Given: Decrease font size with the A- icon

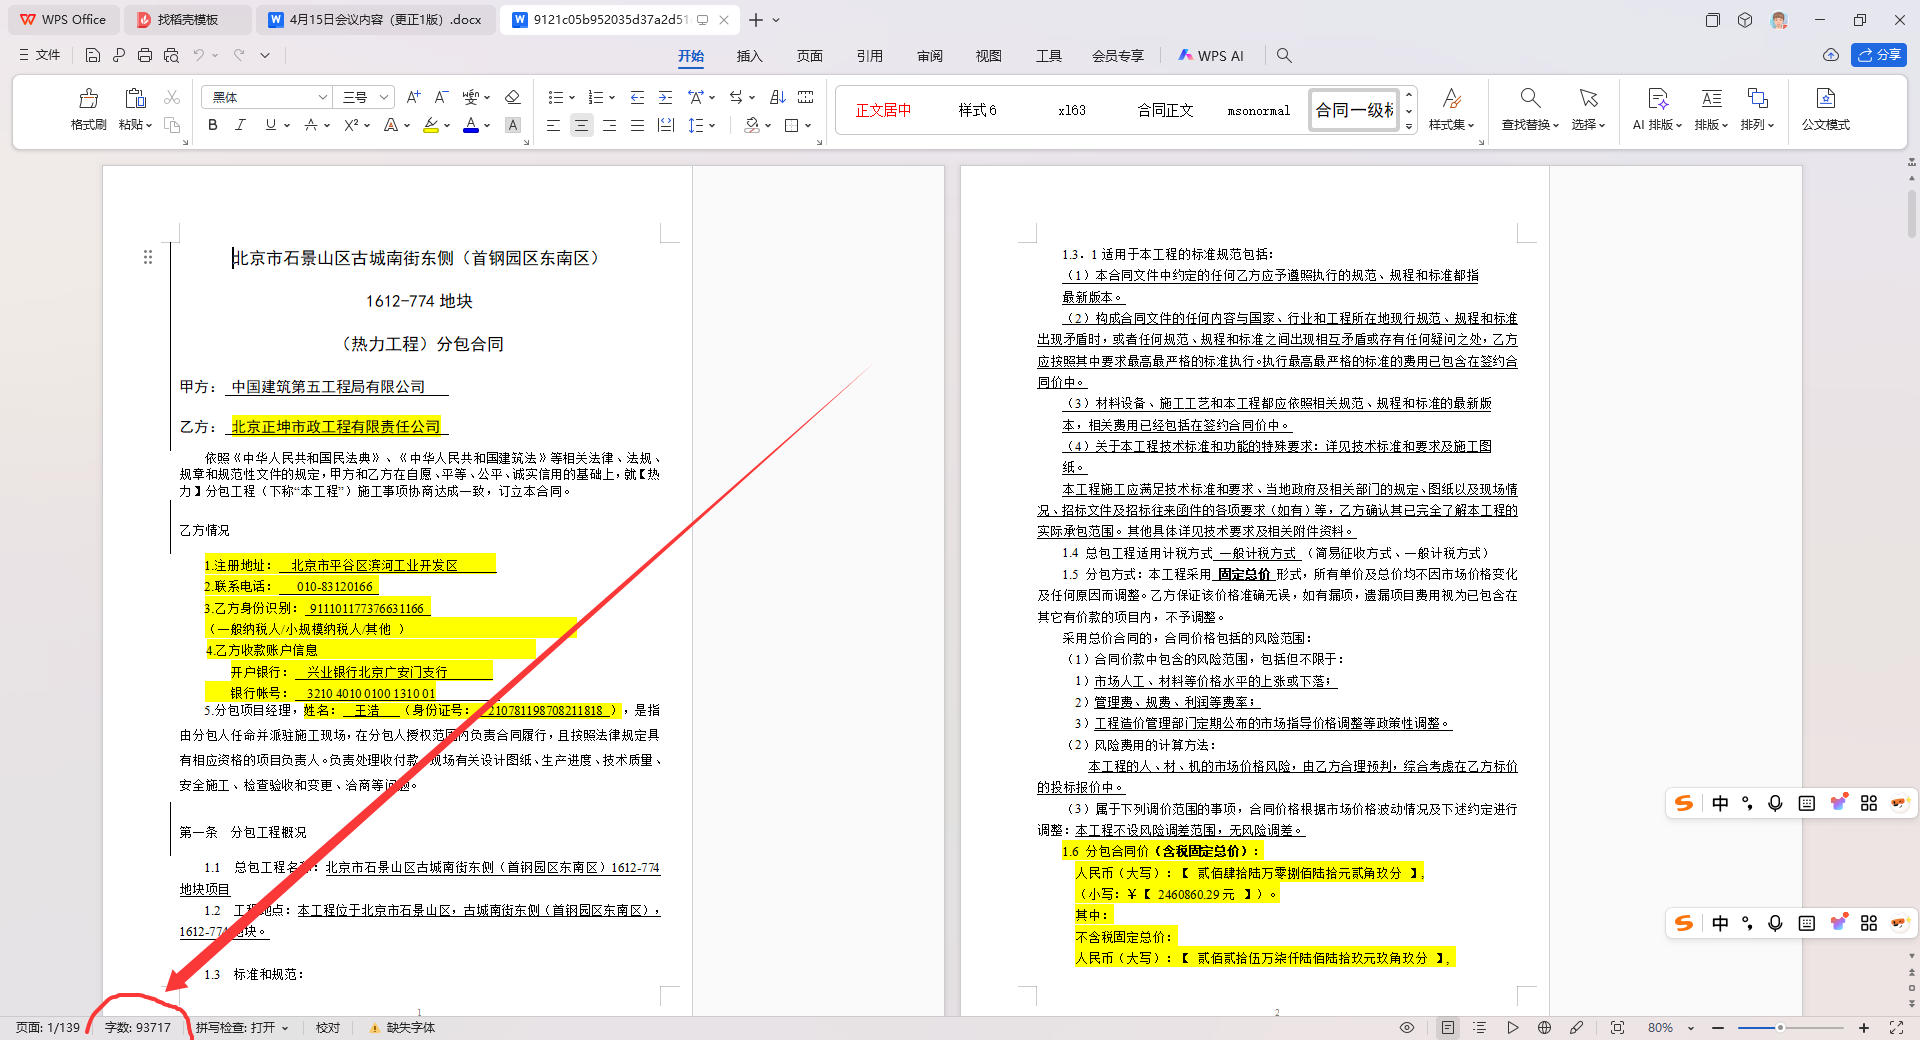Looking at the screenshot, I should pyautogui.click(x=441, y=97).
